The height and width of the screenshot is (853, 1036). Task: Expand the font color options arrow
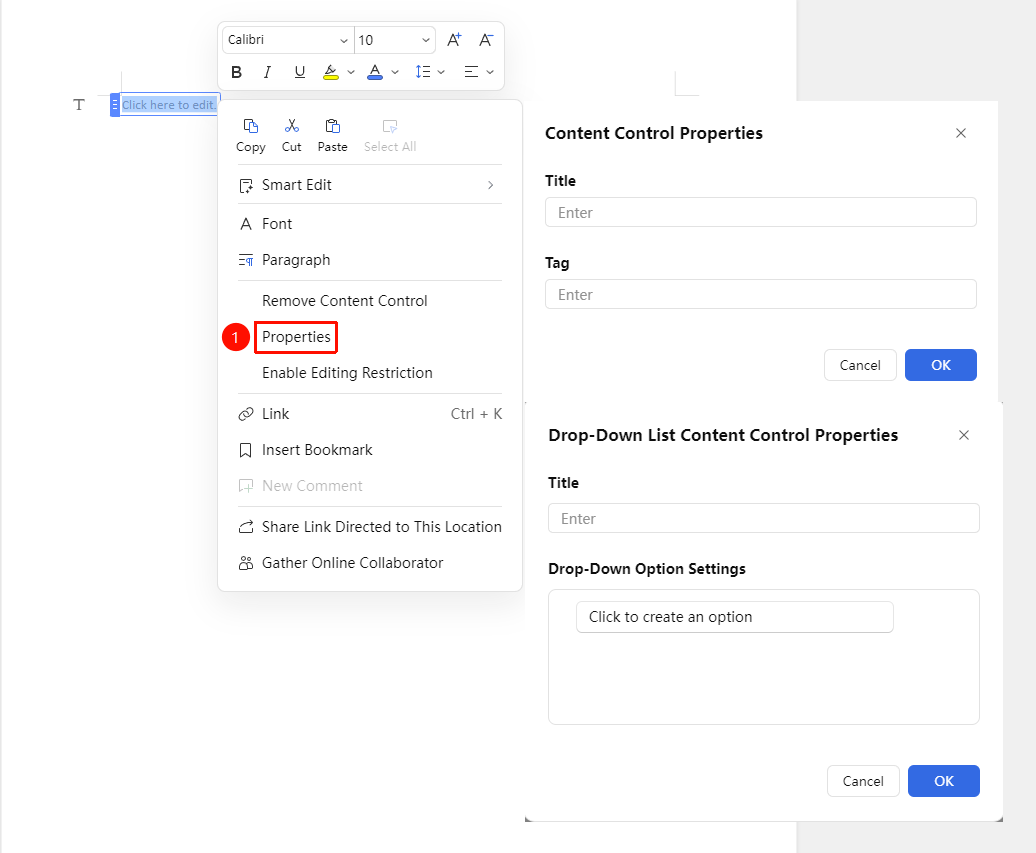(x=395, y=72)
